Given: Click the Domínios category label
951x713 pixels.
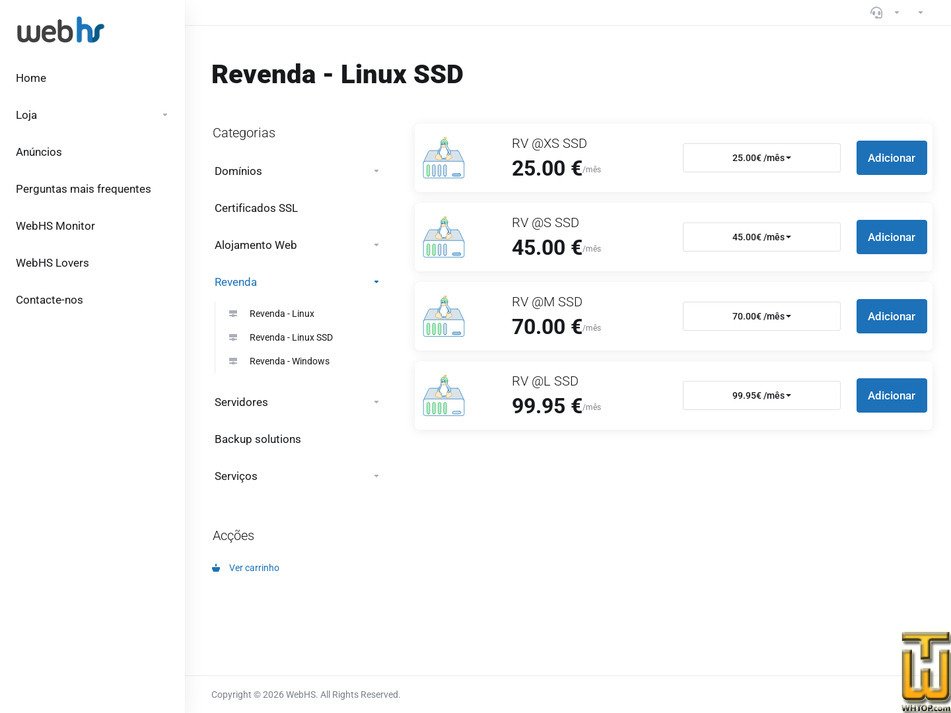Looking at the screenshot, I should [x=238, y=171].
